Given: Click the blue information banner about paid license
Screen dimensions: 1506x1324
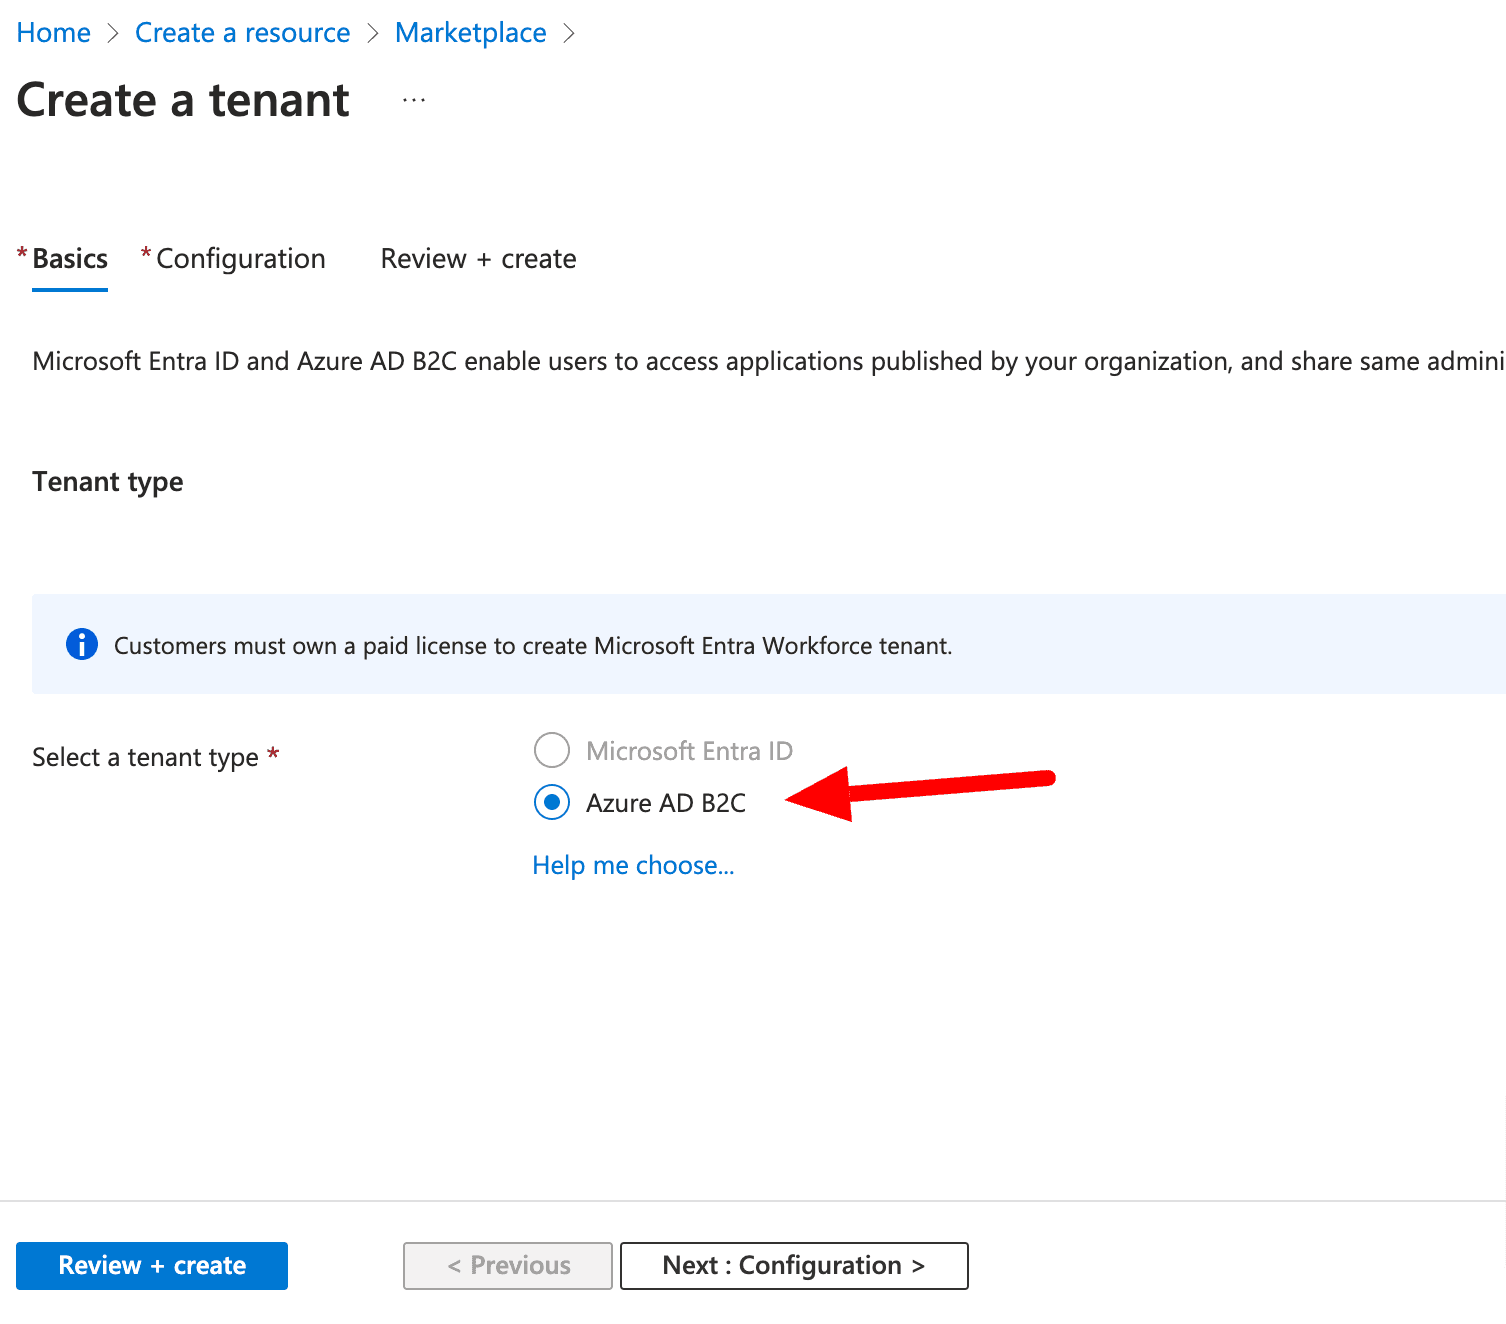Looking at the screenshot, I should click(700, 645).
